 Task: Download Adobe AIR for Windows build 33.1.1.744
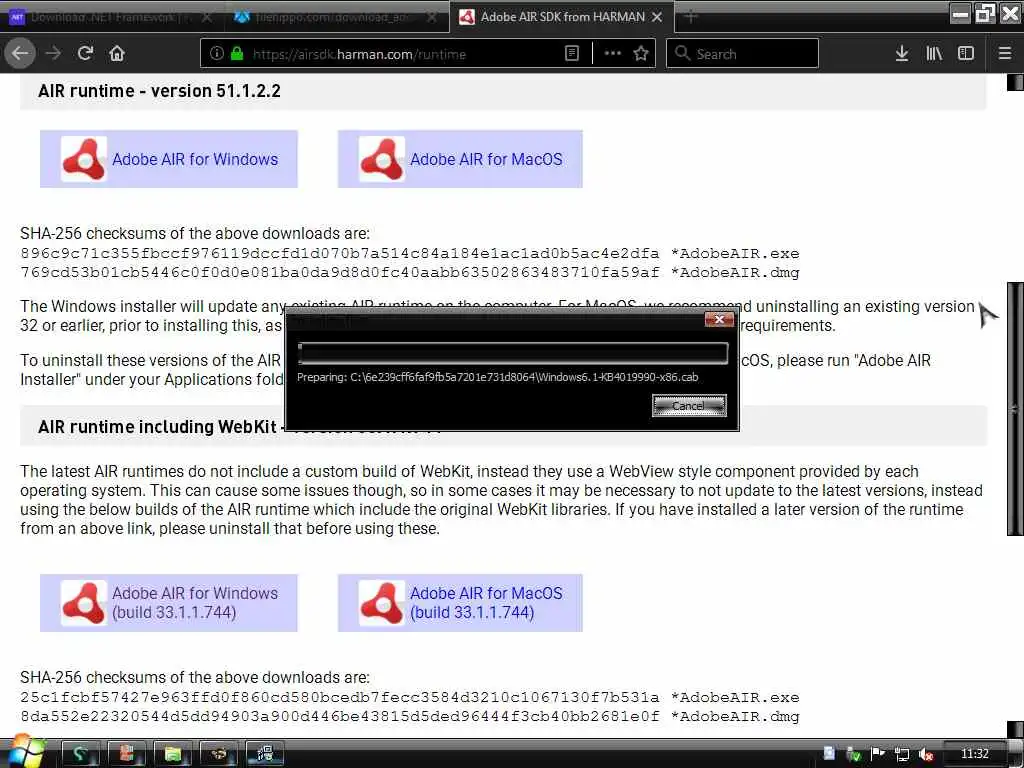169,603
